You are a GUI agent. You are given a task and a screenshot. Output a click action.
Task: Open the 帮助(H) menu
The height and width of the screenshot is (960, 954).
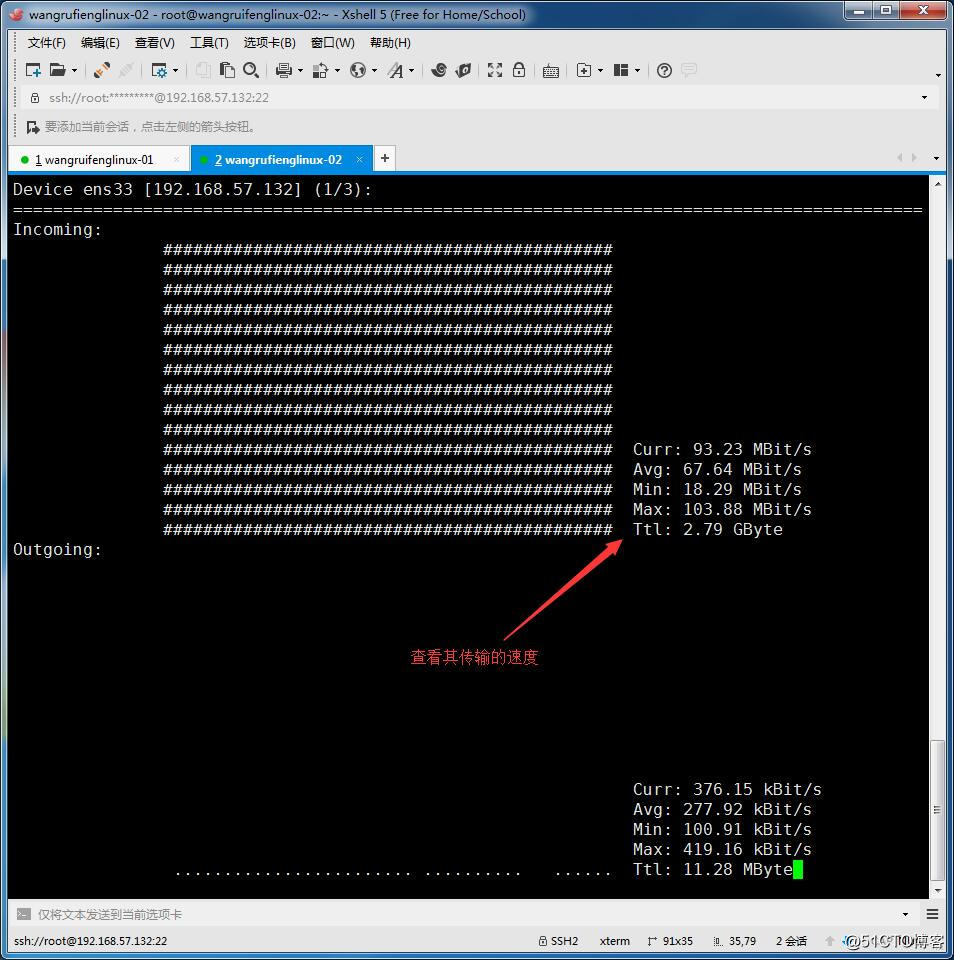(390, 42)
